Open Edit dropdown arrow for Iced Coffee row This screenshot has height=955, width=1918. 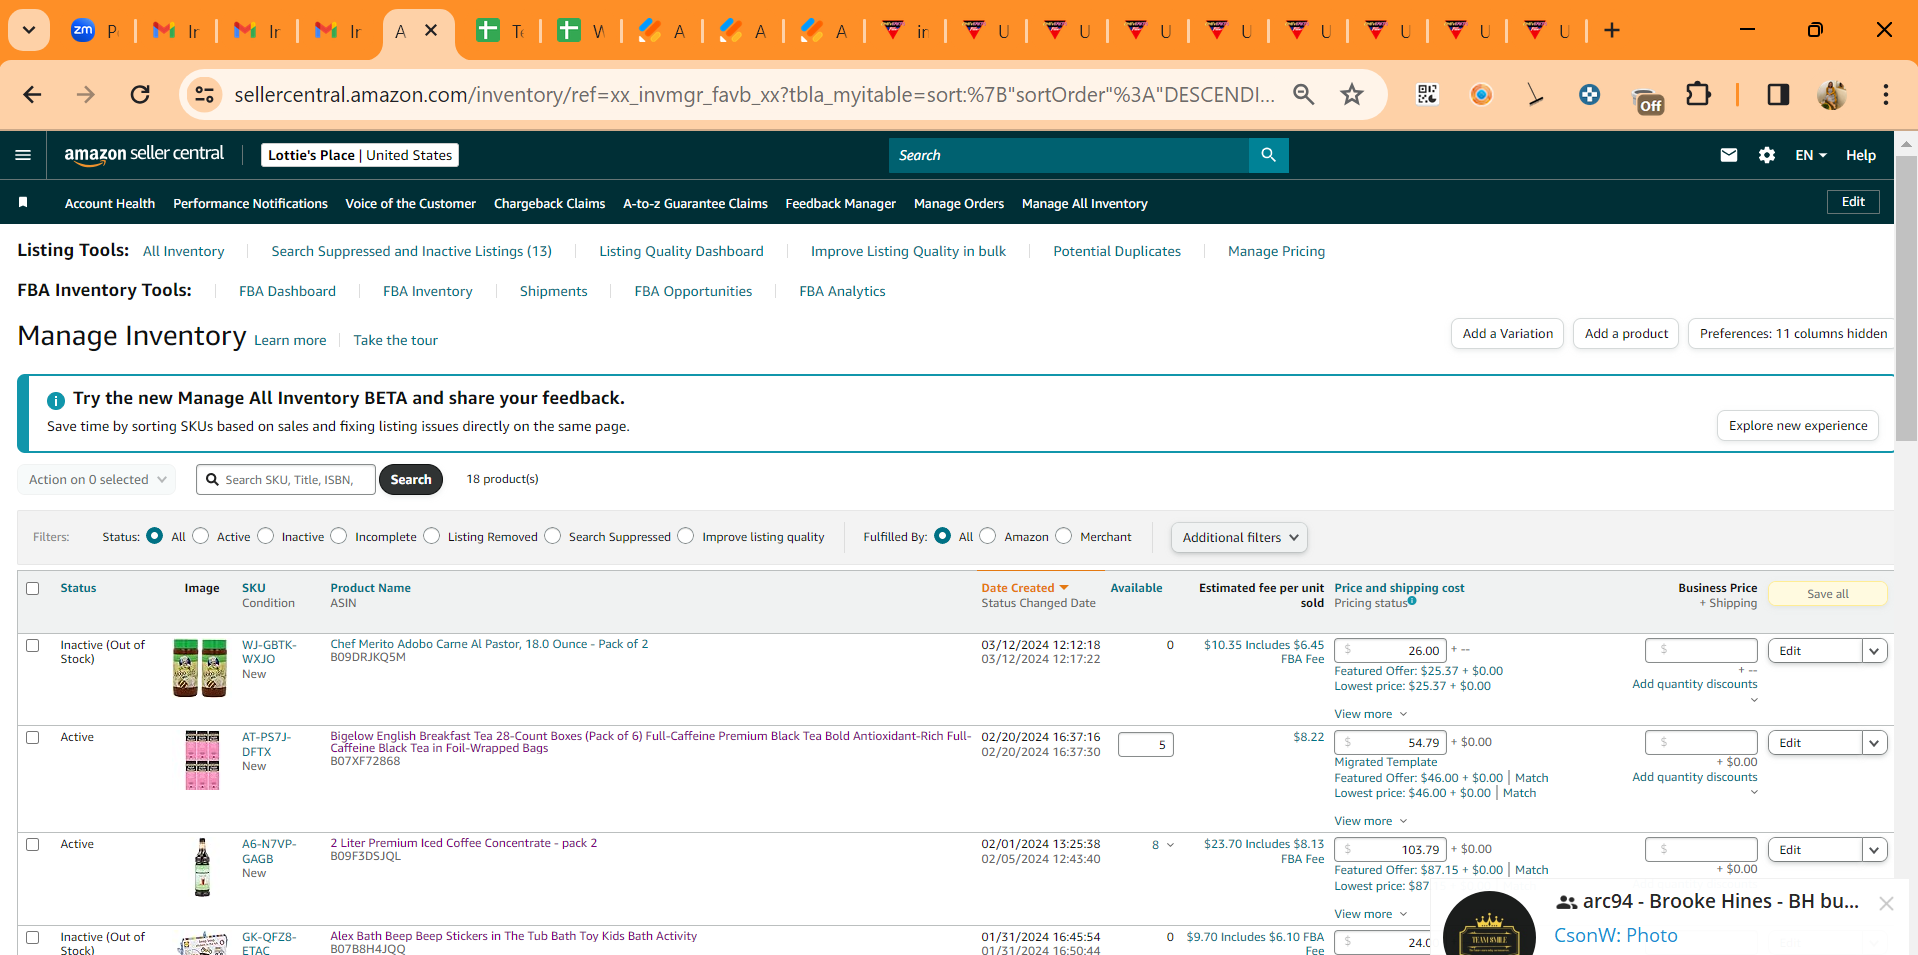[1874, 850]
